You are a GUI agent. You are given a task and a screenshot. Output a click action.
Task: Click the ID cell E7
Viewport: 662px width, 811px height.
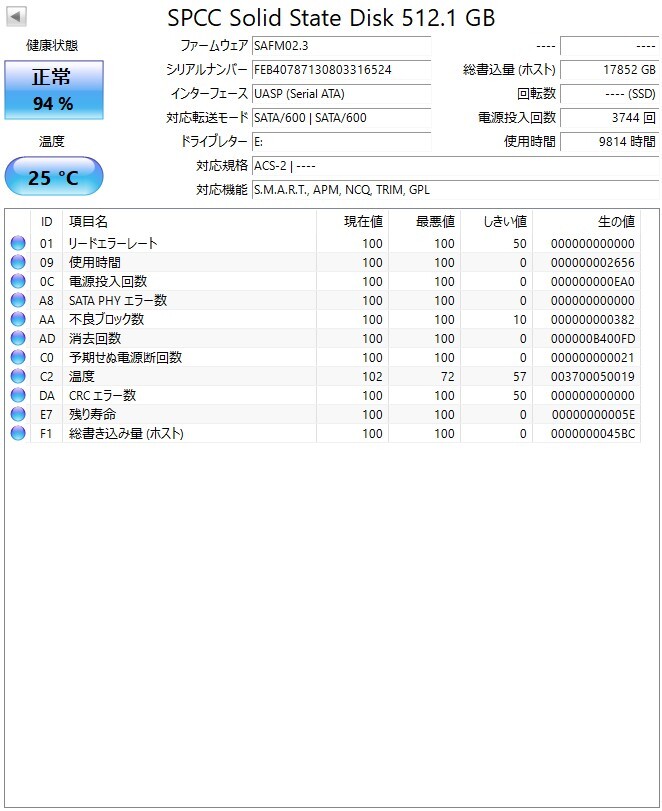[x=47, y=414]
